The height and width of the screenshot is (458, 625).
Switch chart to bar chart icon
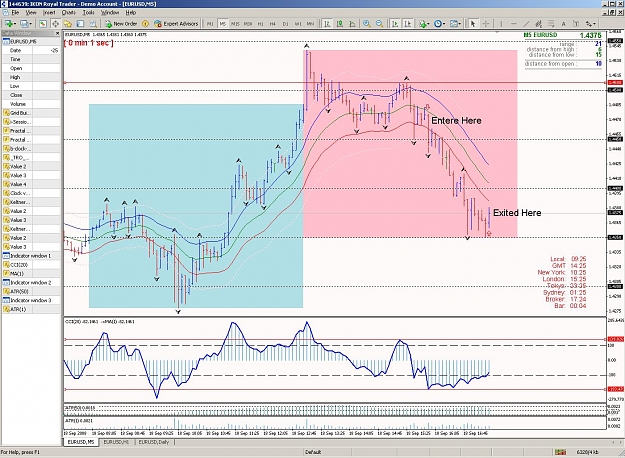[327, 24]
